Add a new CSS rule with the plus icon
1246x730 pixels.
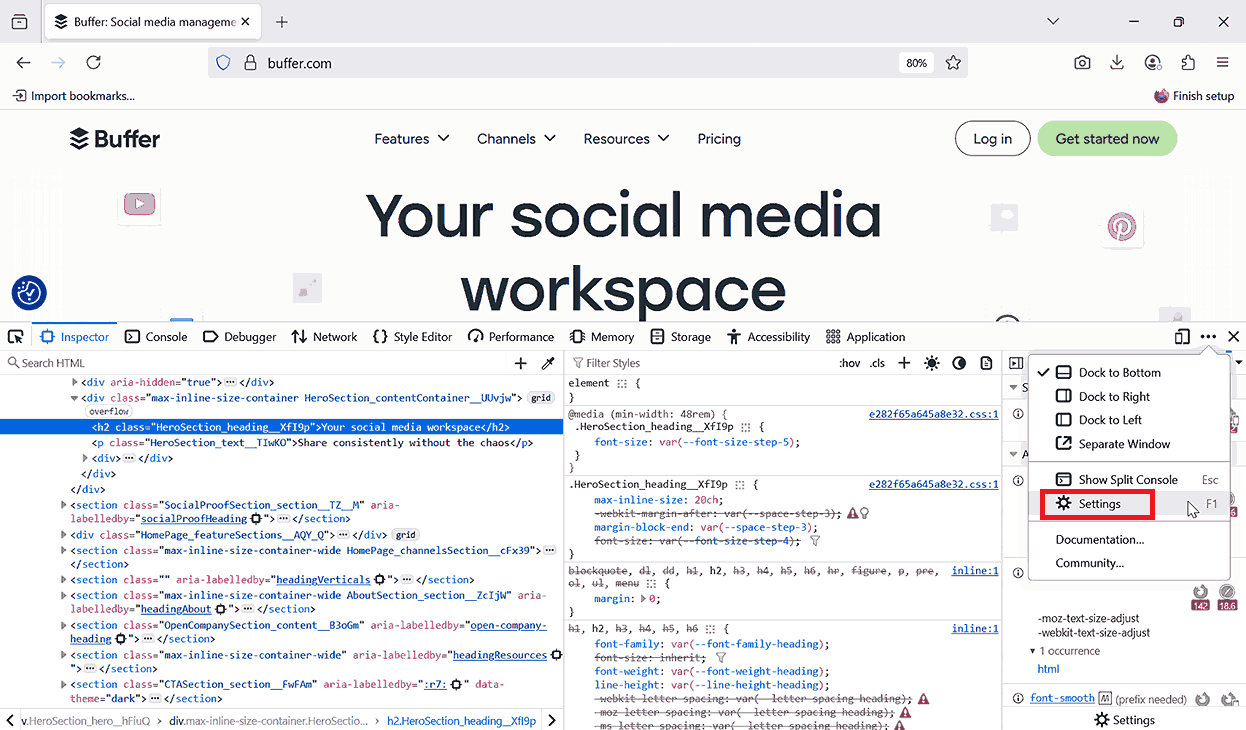pyautogui.click(x=904, y=363)
